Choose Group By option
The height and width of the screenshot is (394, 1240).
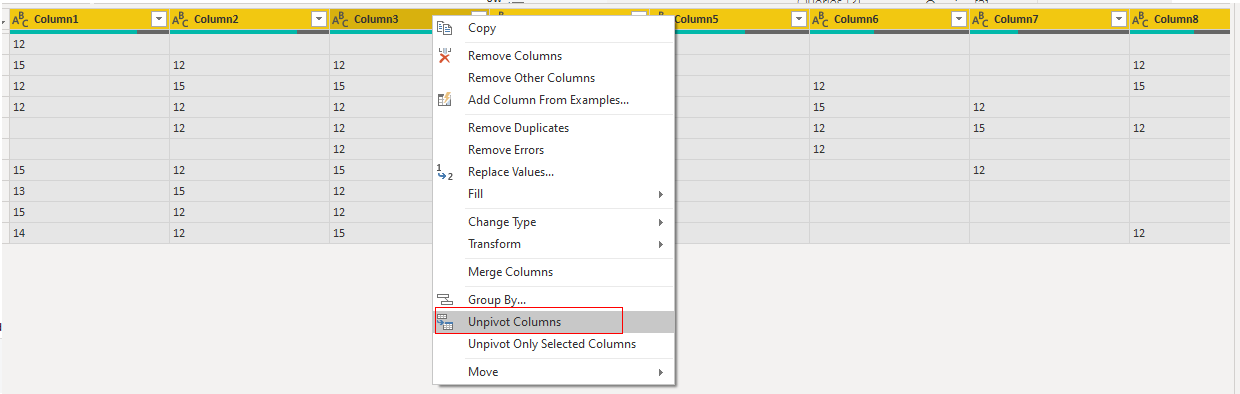pos(554,300)
